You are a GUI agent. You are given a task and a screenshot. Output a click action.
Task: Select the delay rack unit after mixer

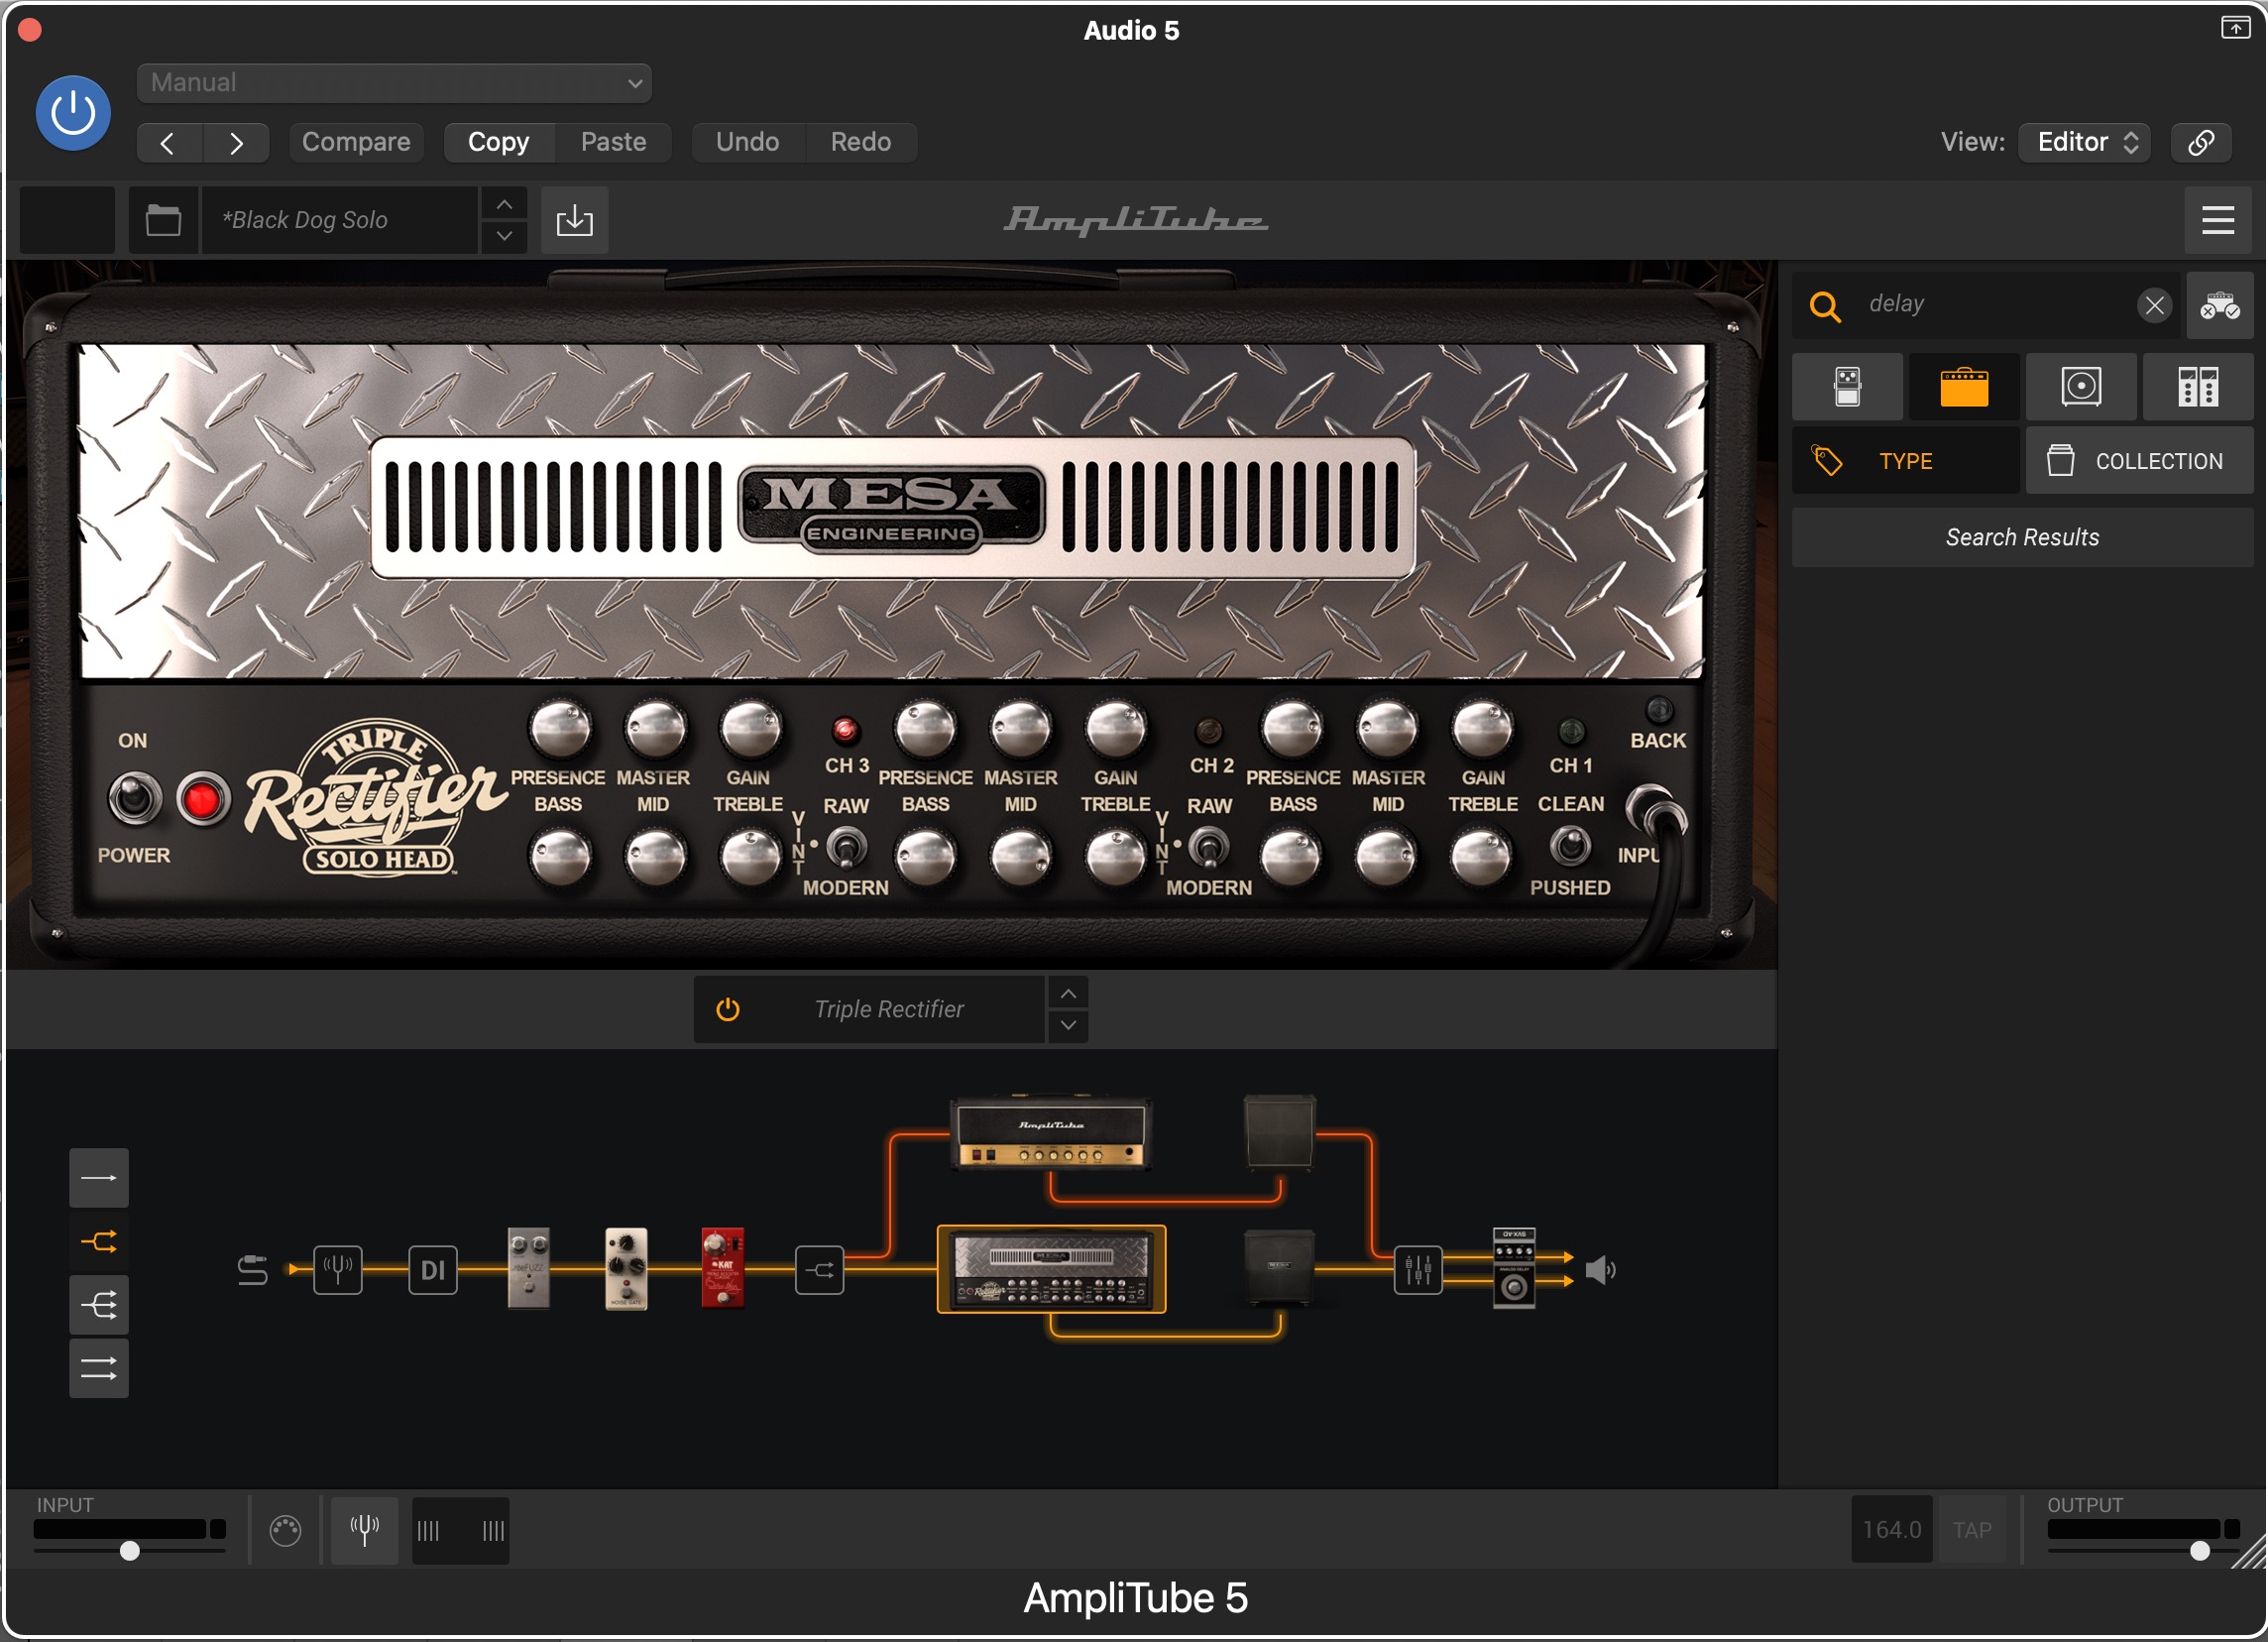coord(1514,1267)
